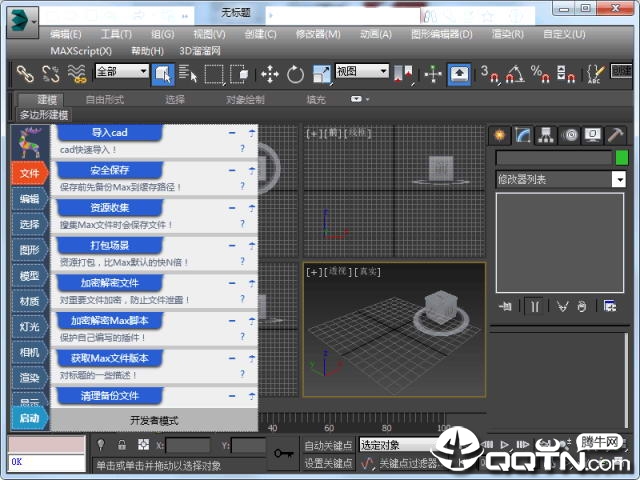Activate the Select and Move tool
This screenshot has height=480, width=640.
(269, 73)
